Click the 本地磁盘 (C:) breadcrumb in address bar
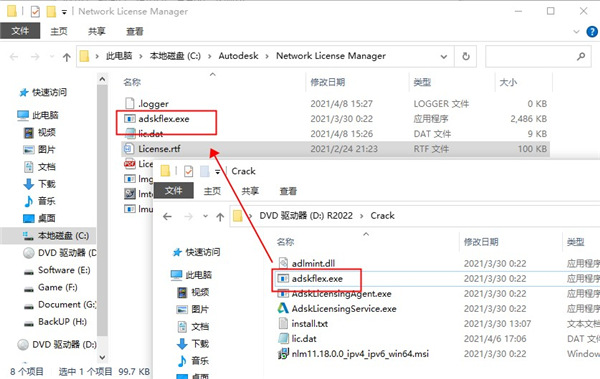The height and width of the screenshot is (379, 600). (175, 56)
